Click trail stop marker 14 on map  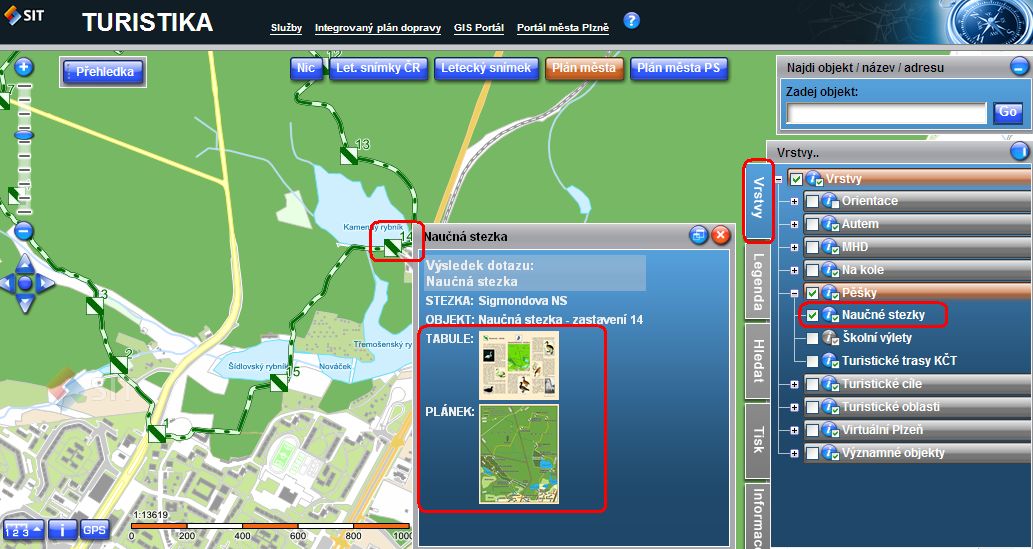[x=395, y=244]
